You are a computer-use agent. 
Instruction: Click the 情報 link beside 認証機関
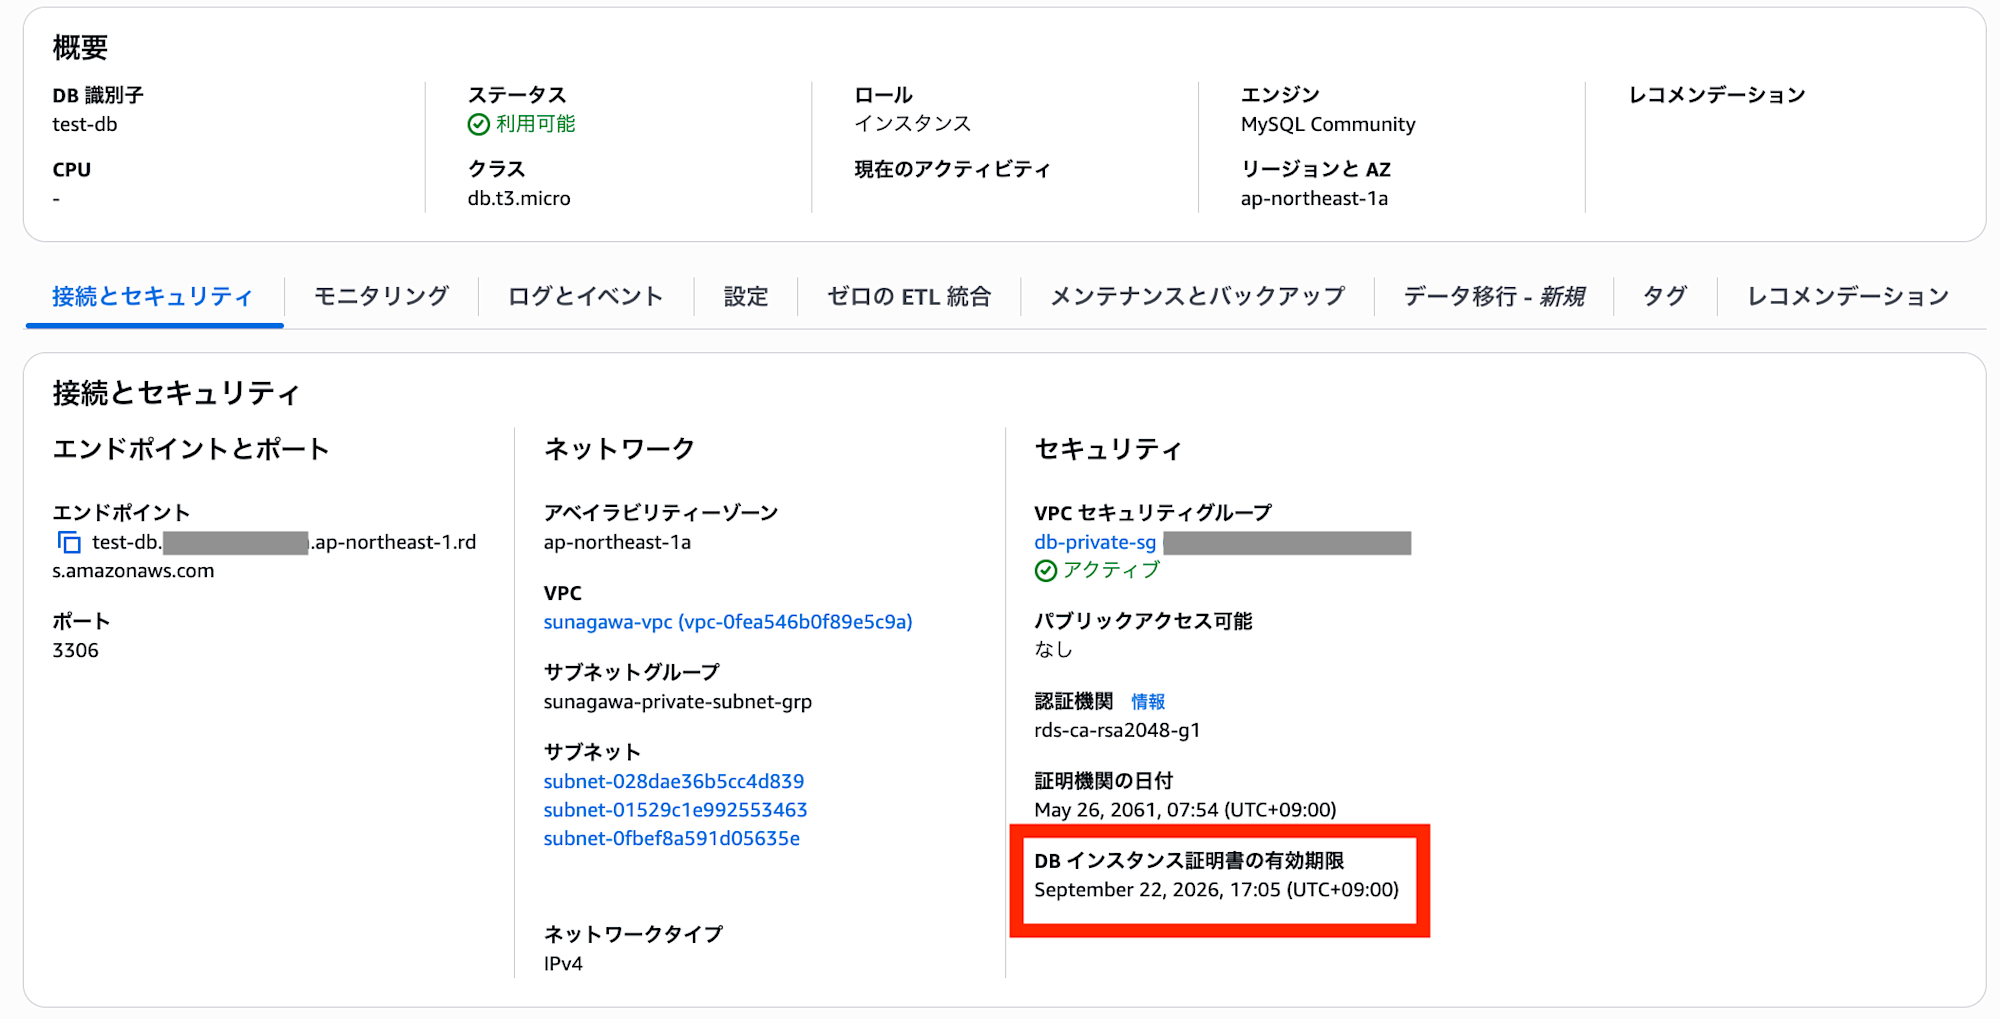point(1148,702)
